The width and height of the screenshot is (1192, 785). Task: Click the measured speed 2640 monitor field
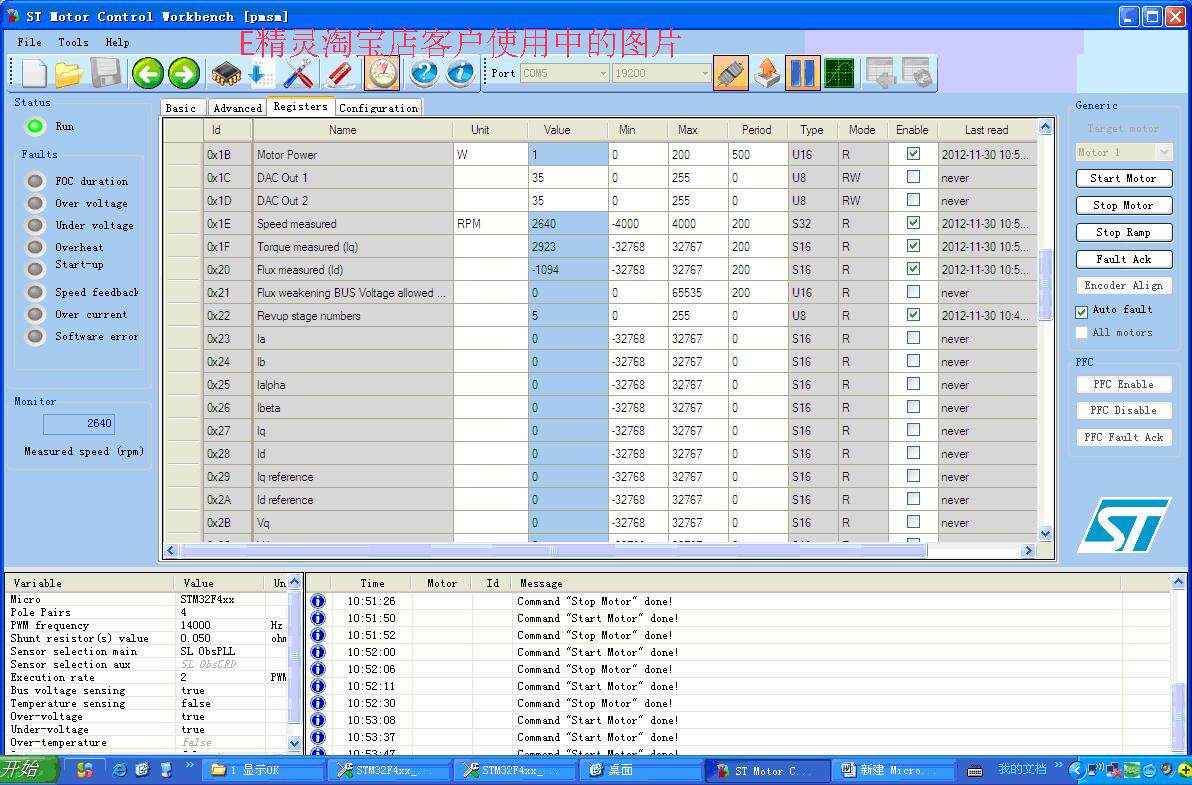point(78,423)
